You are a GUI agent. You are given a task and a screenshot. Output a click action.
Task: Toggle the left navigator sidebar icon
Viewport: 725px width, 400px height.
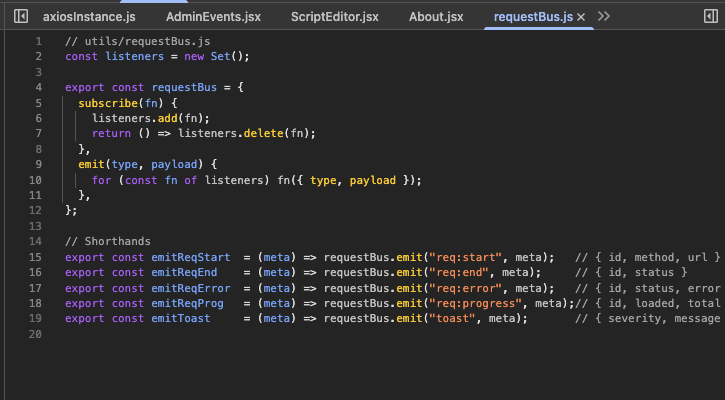[x=21, y=17]
